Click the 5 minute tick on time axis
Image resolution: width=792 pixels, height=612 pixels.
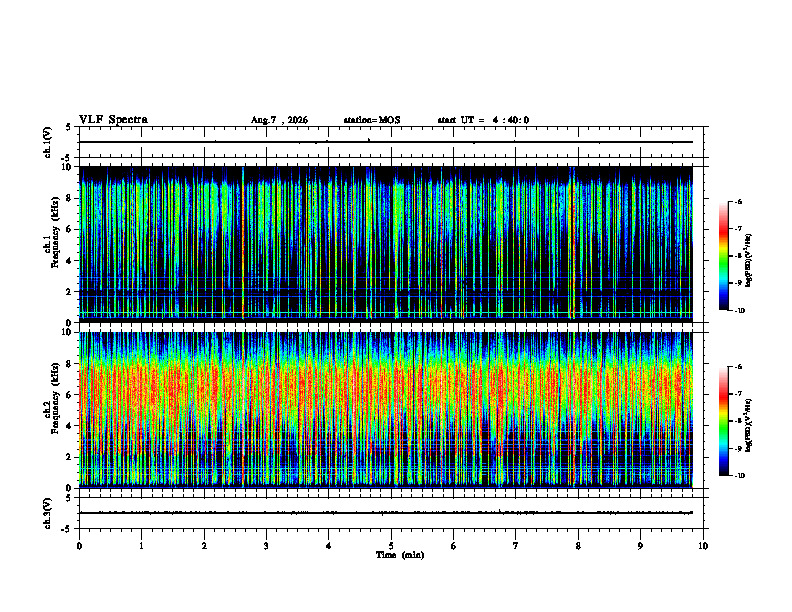(391, 546)
